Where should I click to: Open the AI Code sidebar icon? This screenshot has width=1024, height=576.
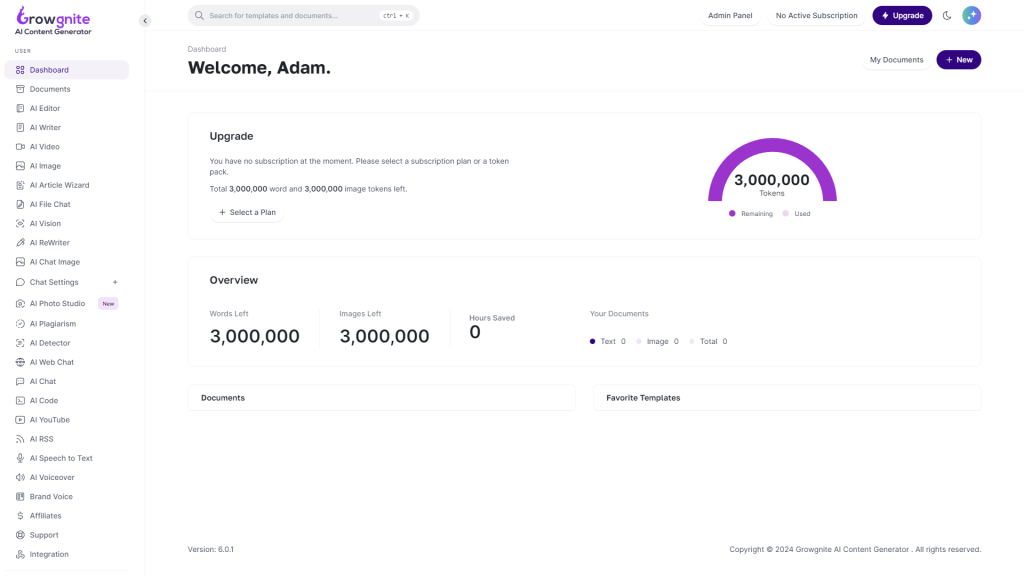(x=20, y=400)
